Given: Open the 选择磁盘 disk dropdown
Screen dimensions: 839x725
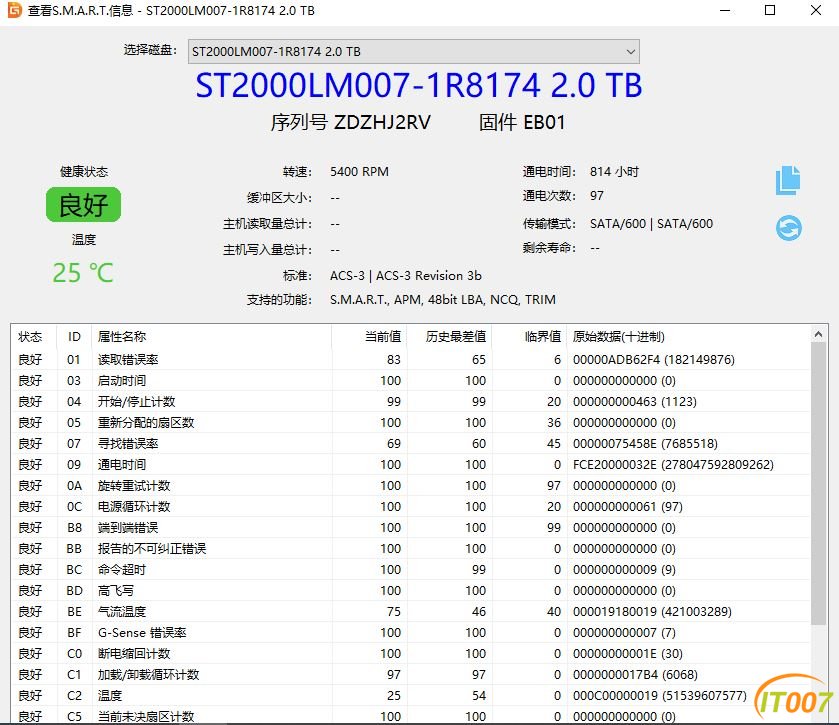Looking at the screenshot, I should (x=414, y=51).
